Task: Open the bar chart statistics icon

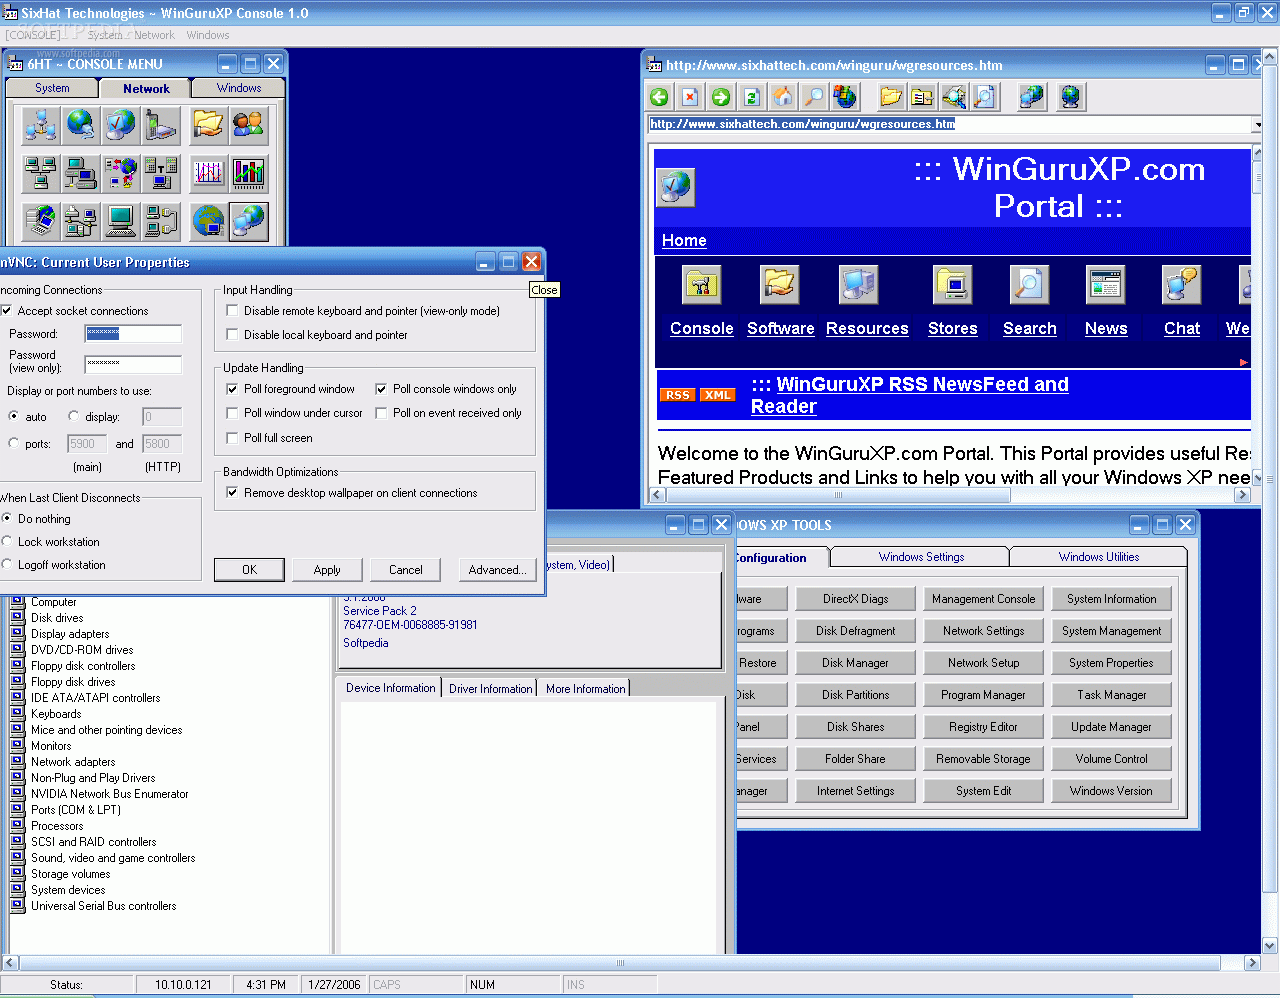Action: [x=248, y=173]
